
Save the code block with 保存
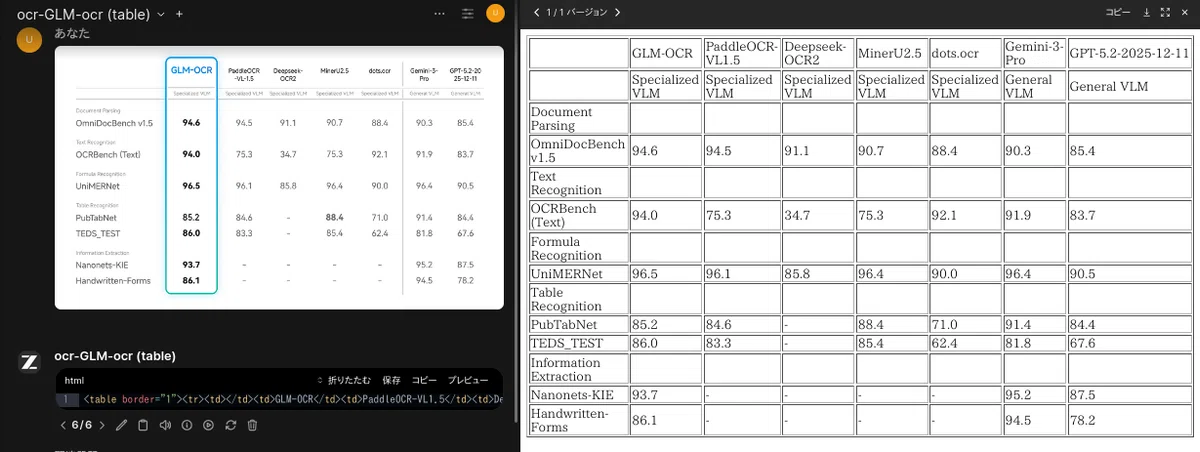pos(391,381)
